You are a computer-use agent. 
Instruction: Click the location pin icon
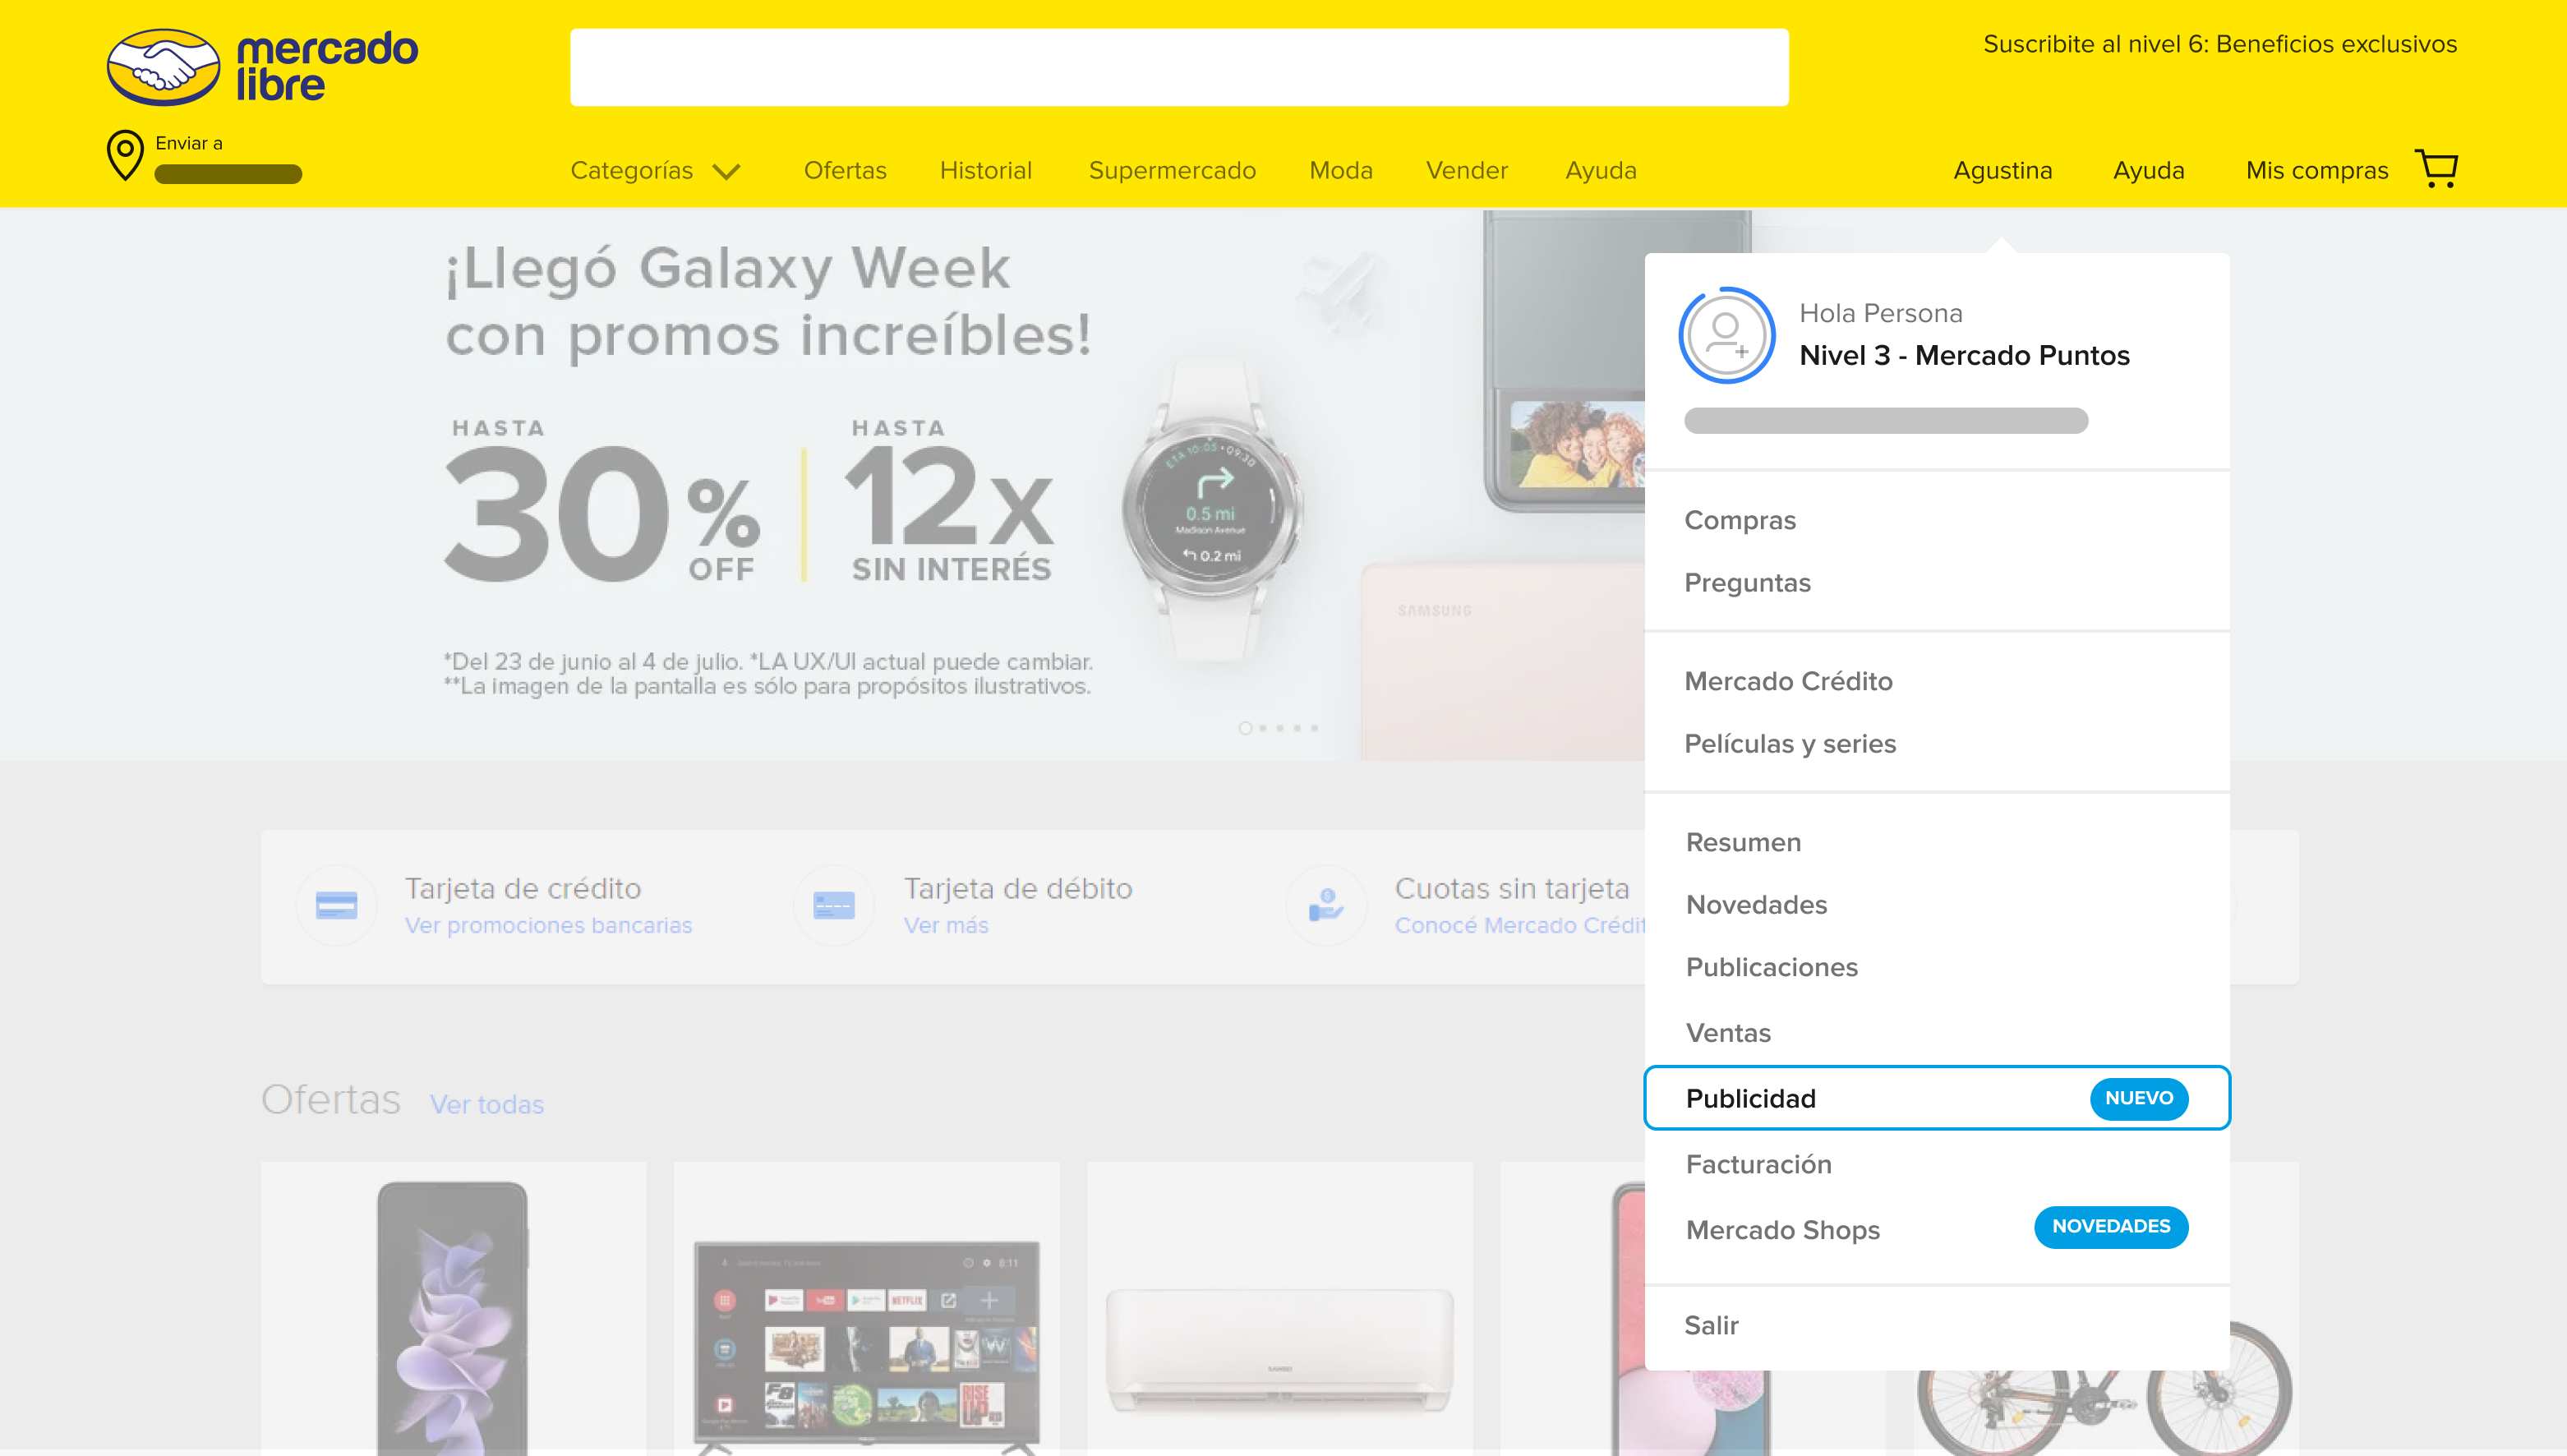coord(125,155)
